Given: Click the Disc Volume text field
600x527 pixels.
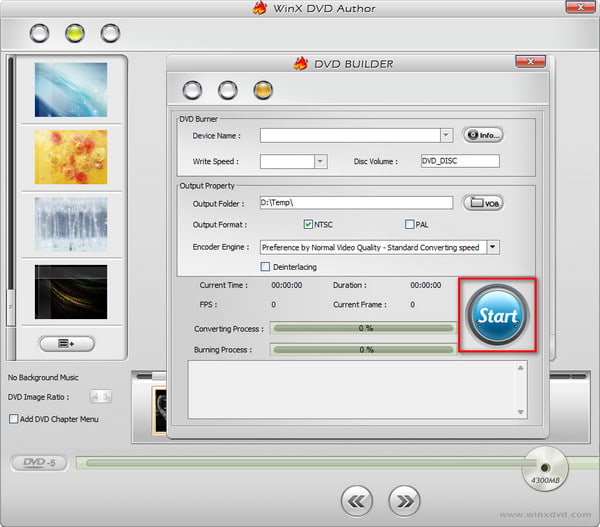Looking at the screenshot, I should (459, 161).
